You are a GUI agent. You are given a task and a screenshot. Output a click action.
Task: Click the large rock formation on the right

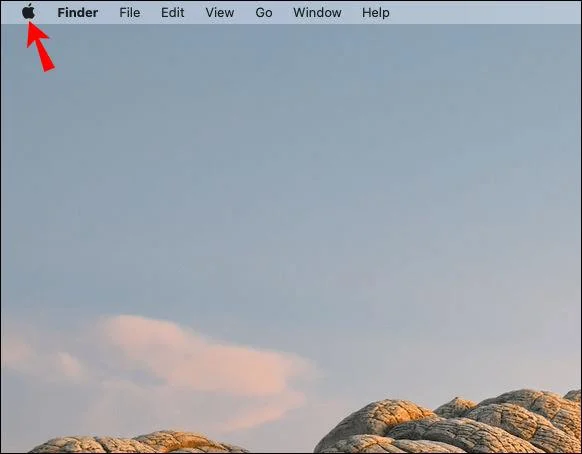(x=449, y=423)
